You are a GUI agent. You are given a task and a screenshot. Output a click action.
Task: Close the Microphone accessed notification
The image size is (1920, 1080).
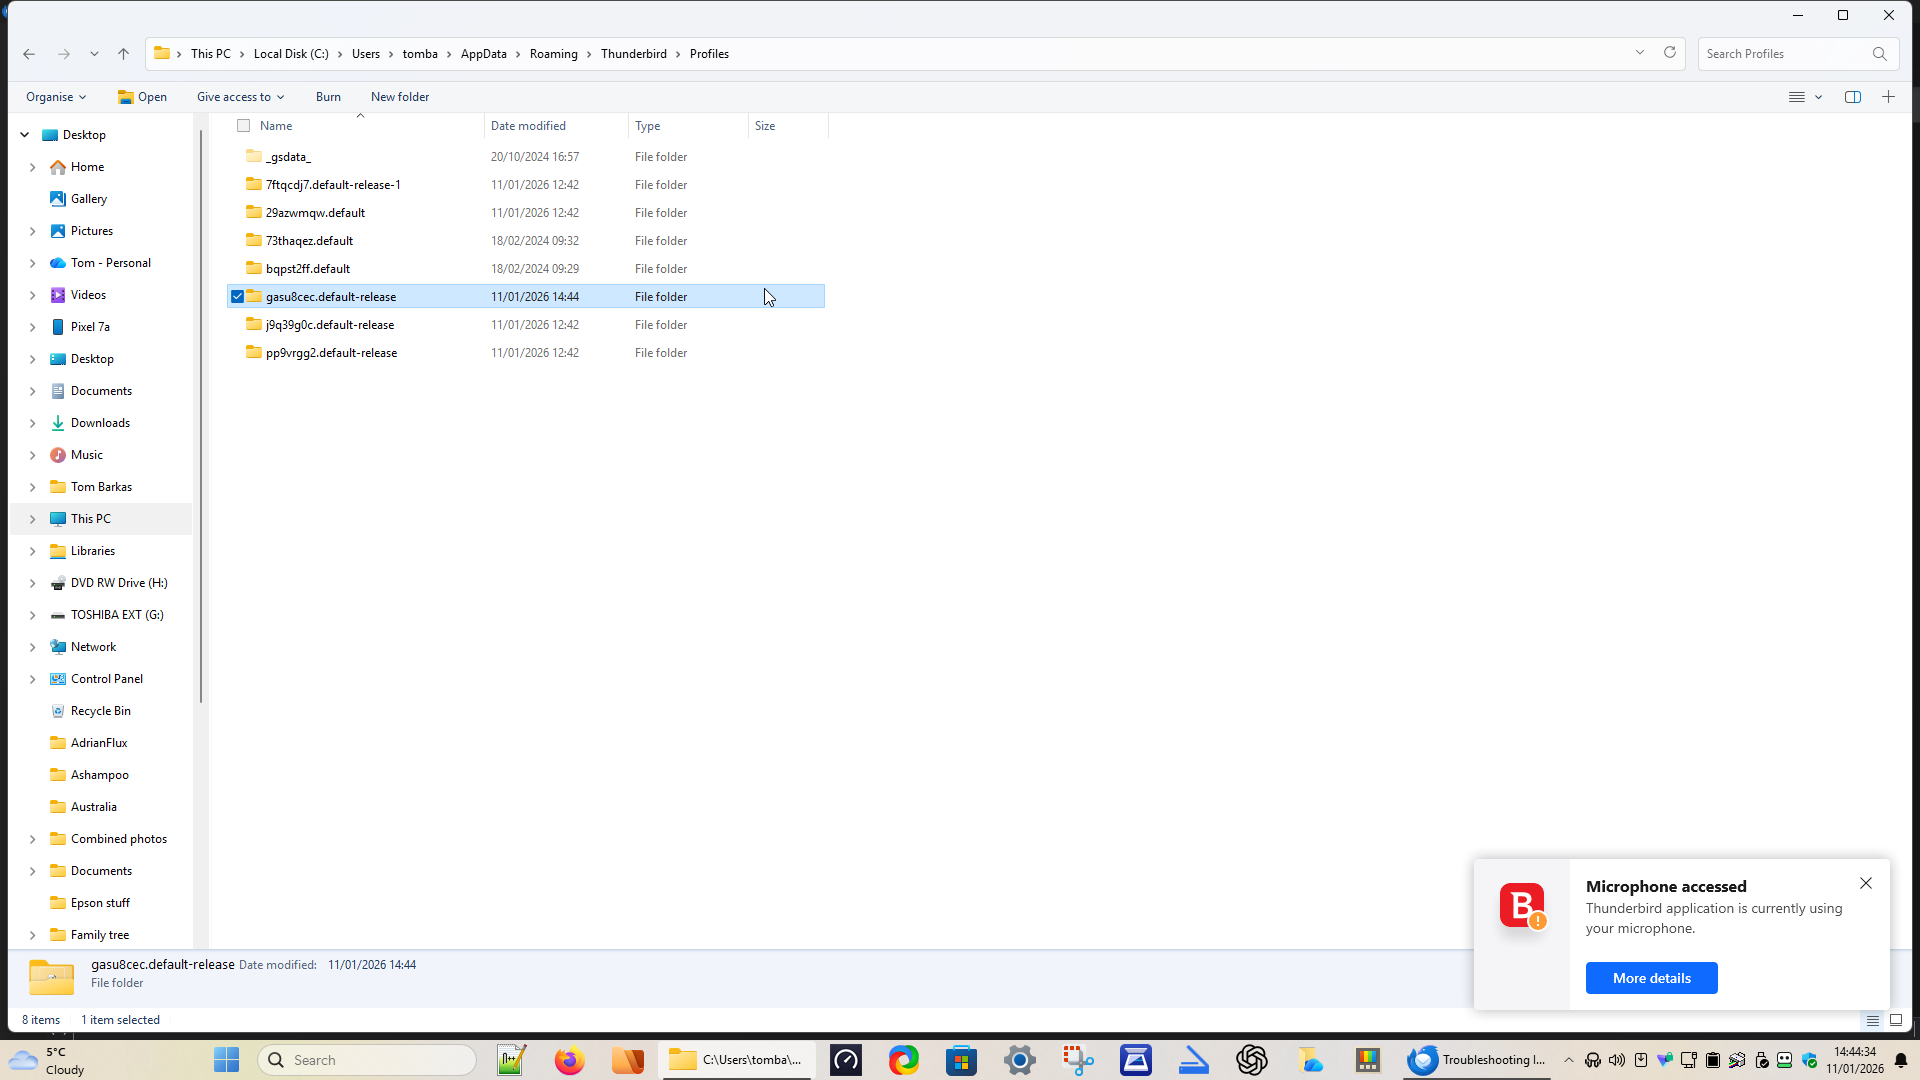[1865, 883]
